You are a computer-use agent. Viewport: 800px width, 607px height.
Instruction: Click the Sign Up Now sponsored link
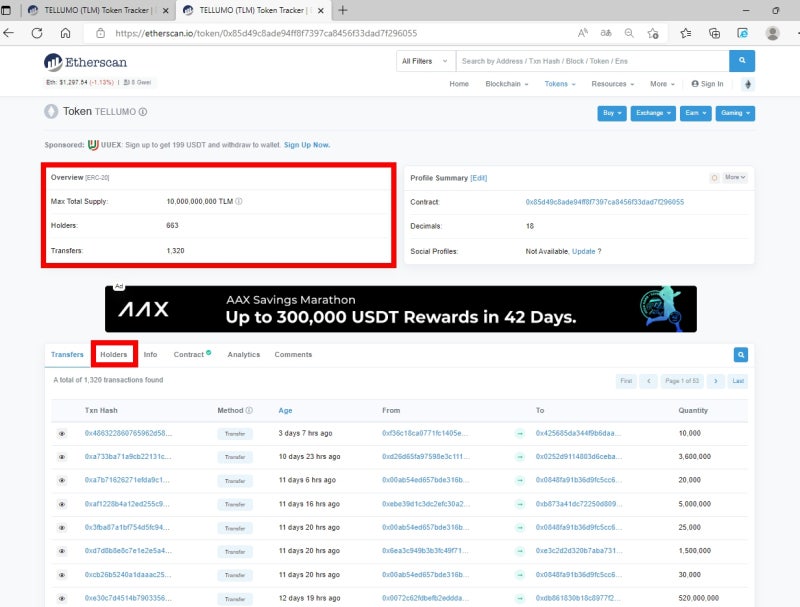(307, 145)
